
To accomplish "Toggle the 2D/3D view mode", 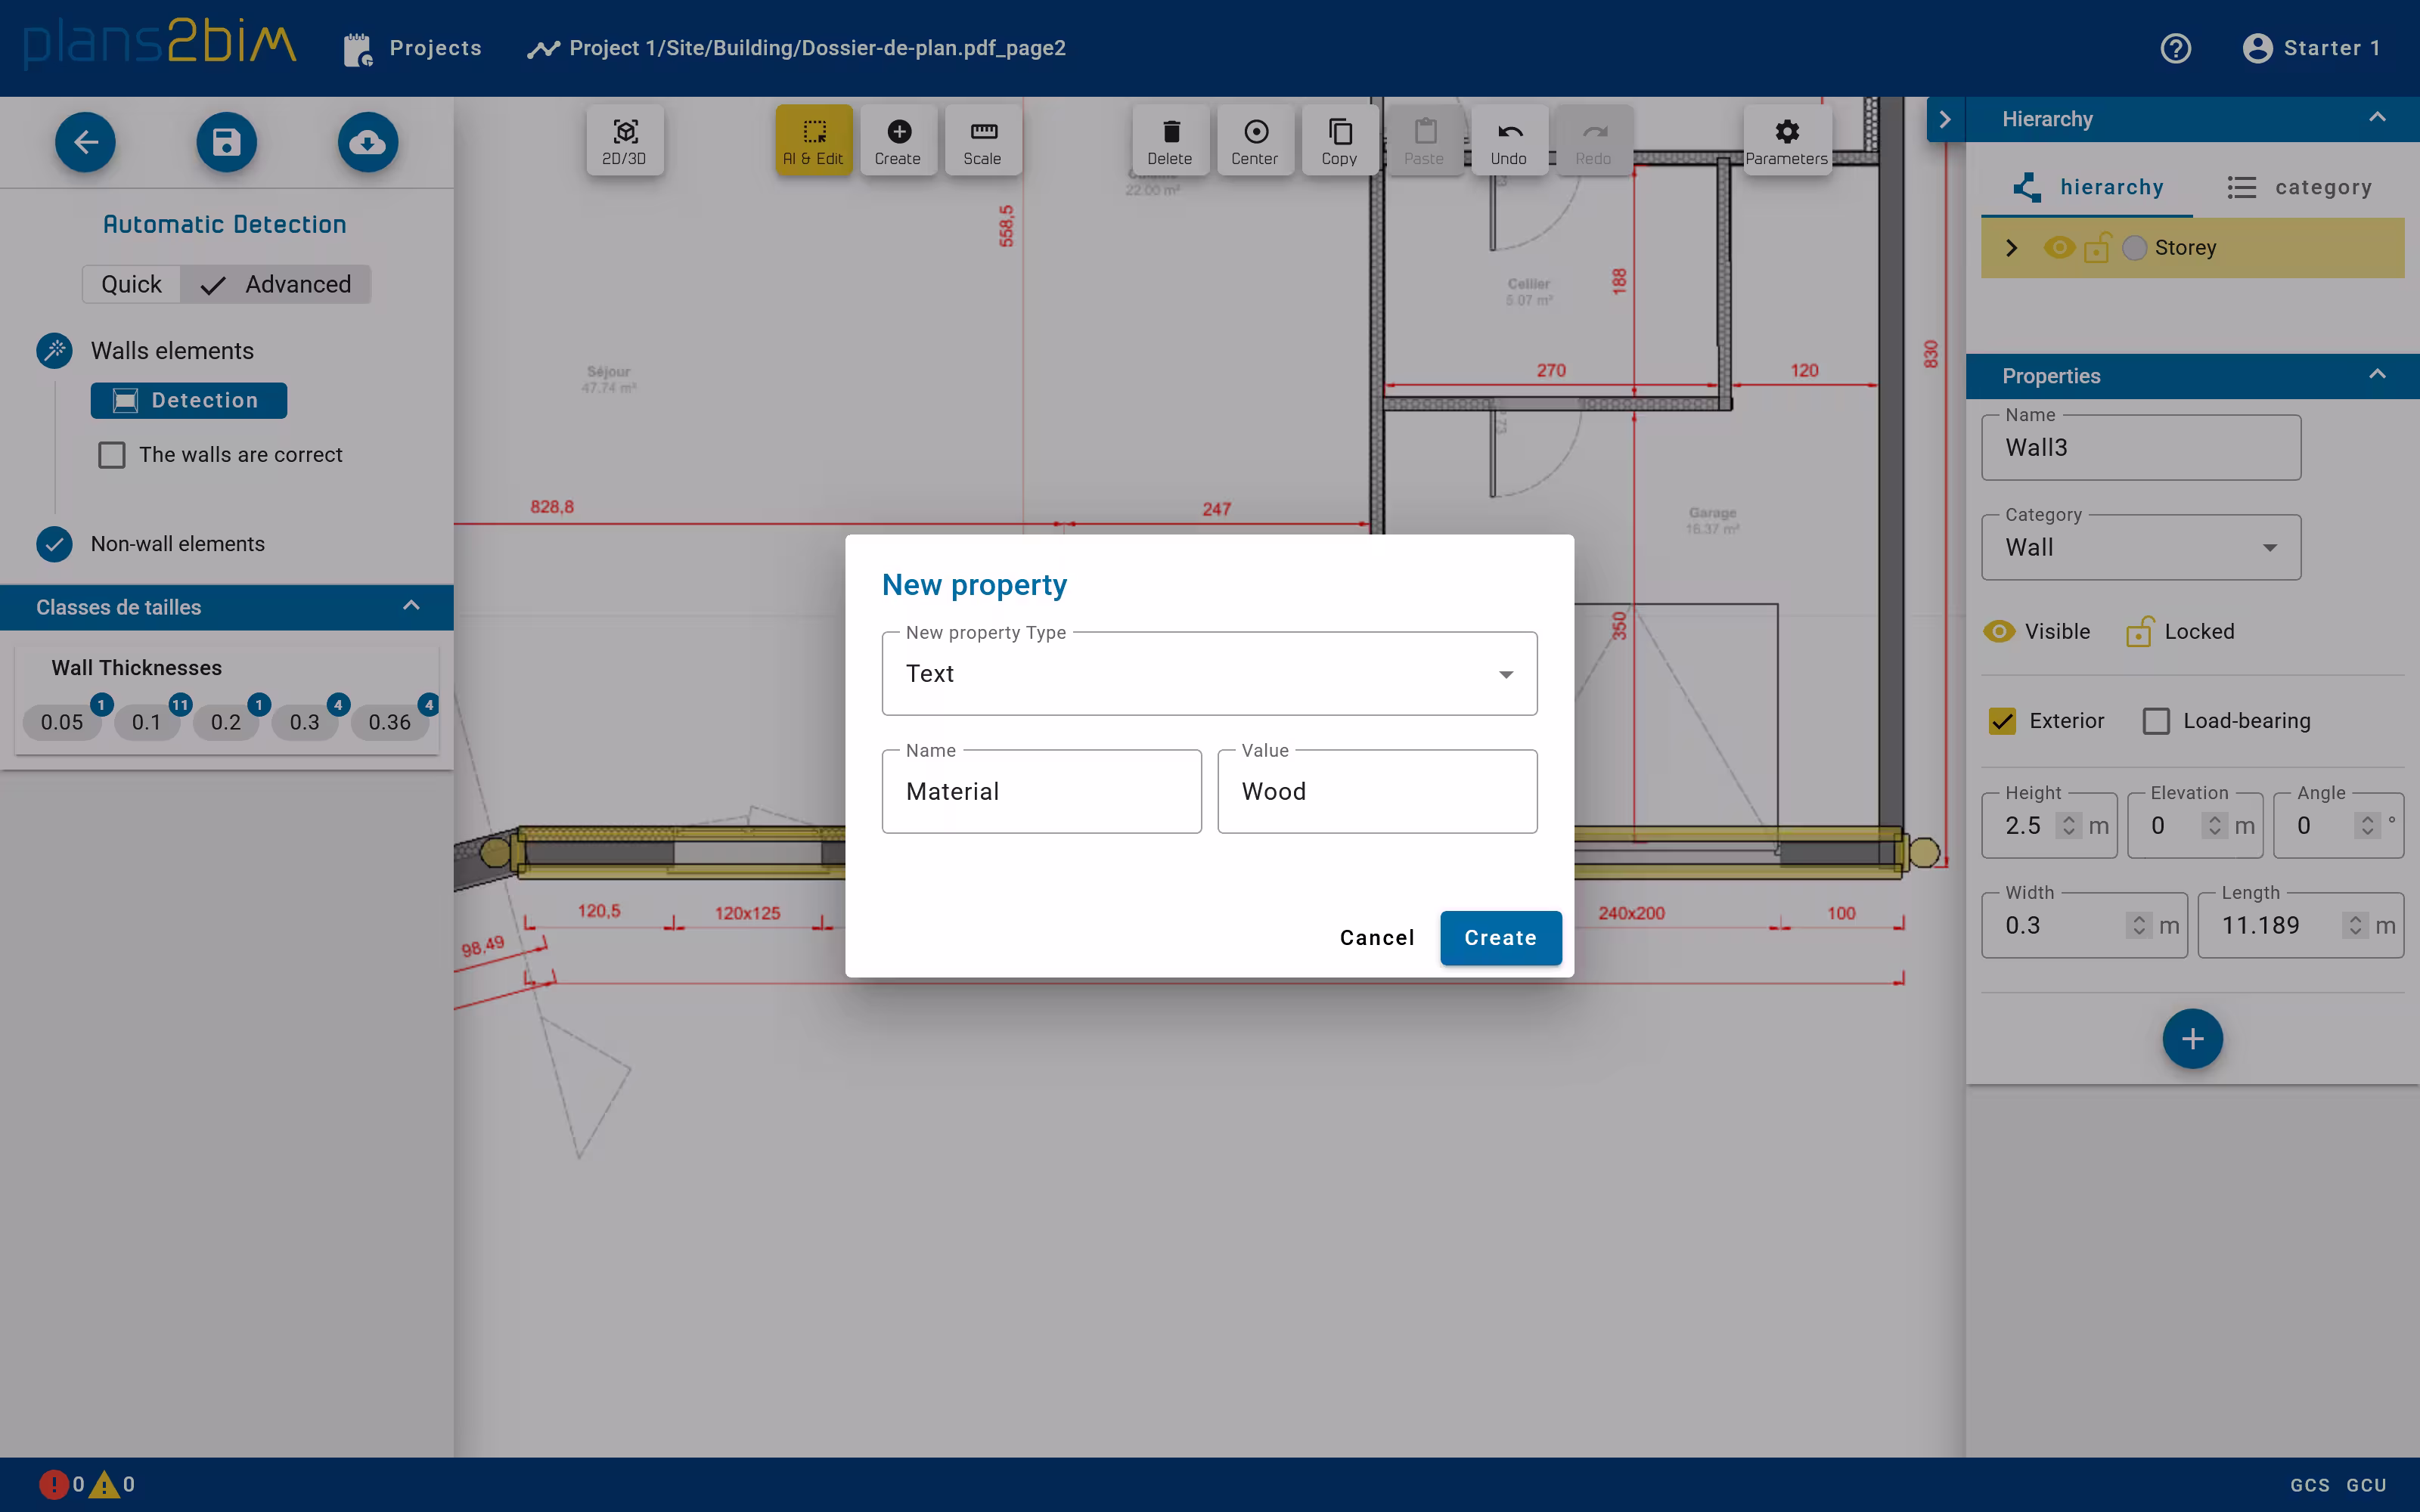I will tap(623, 140).
